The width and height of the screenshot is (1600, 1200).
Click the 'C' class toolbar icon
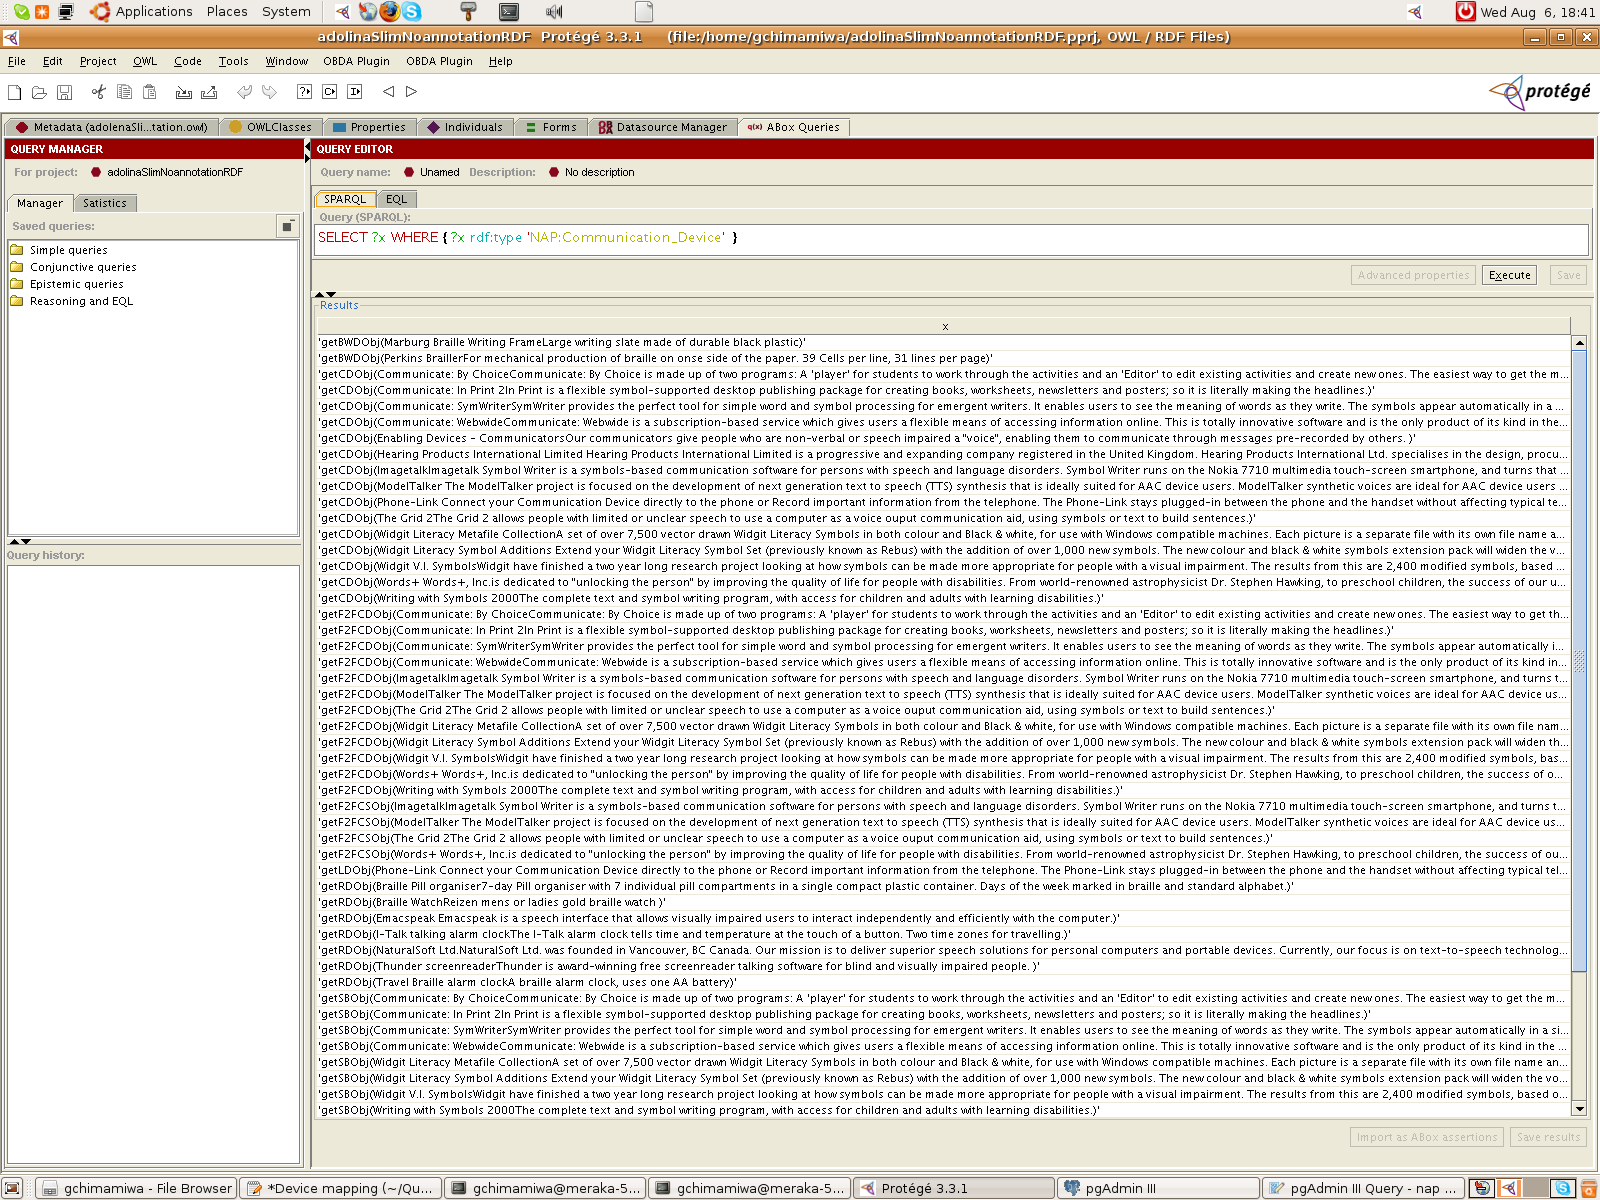pos(329,92)
